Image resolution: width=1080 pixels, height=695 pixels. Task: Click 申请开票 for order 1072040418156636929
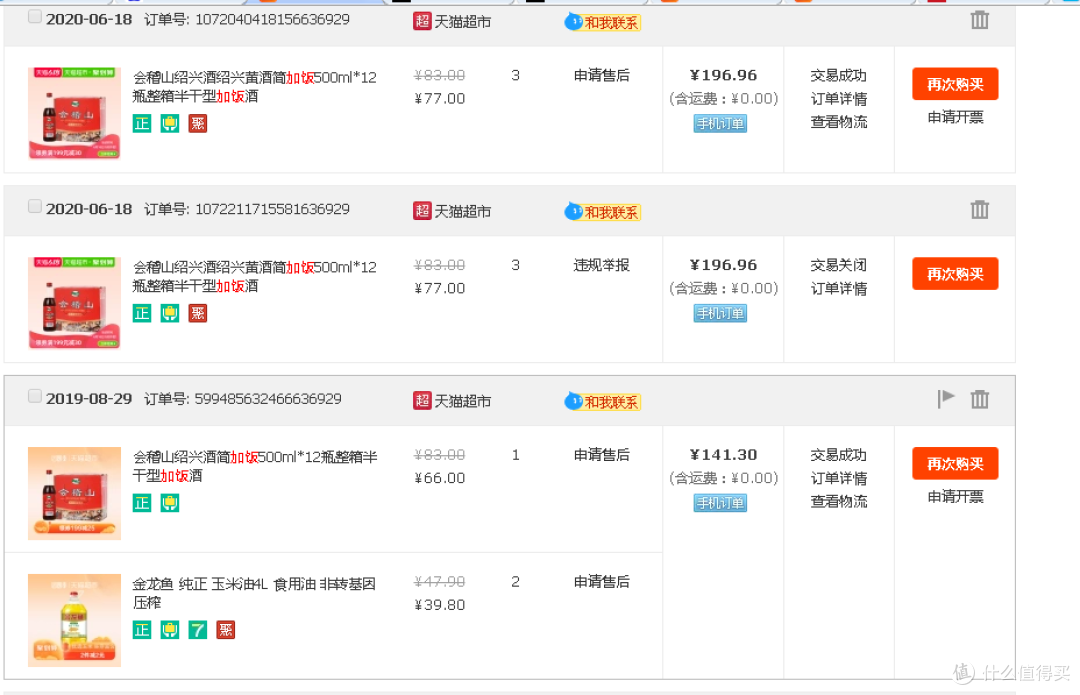pyautogui.click(x=955, y=117)
